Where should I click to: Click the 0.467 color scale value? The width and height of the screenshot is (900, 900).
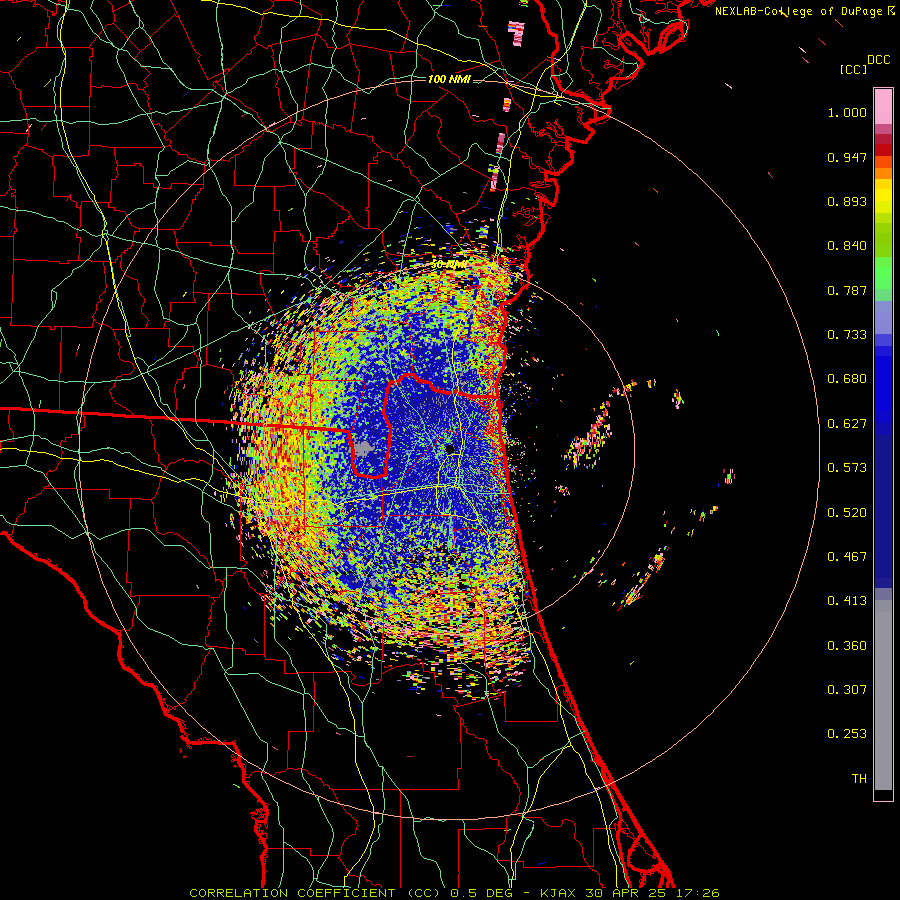847,557
